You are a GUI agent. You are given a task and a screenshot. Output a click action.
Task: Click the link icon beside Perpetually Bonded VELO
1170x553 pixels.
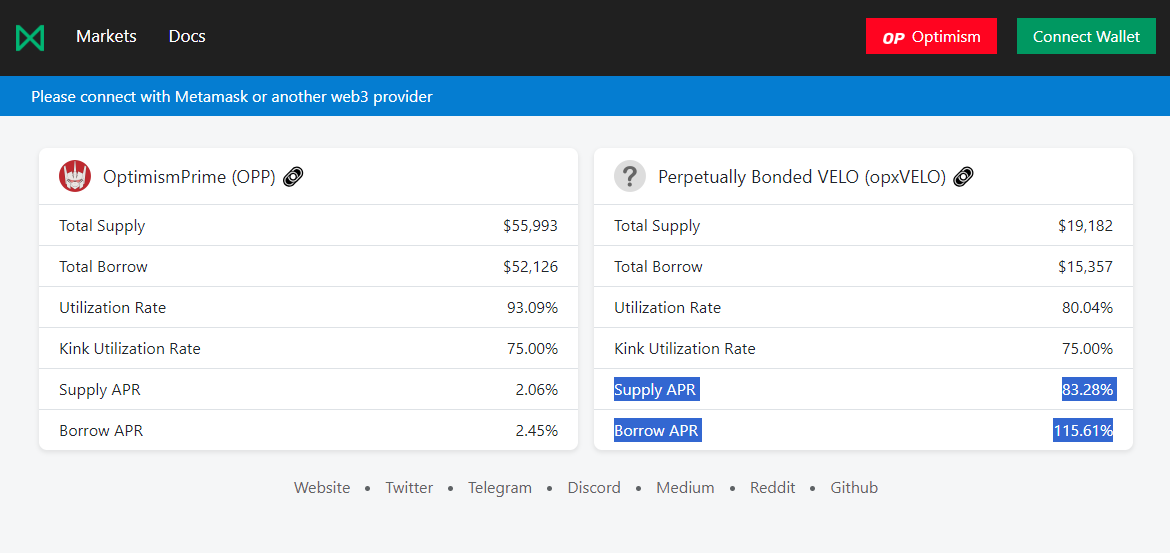pyautogui.click(x=964, y=177)
